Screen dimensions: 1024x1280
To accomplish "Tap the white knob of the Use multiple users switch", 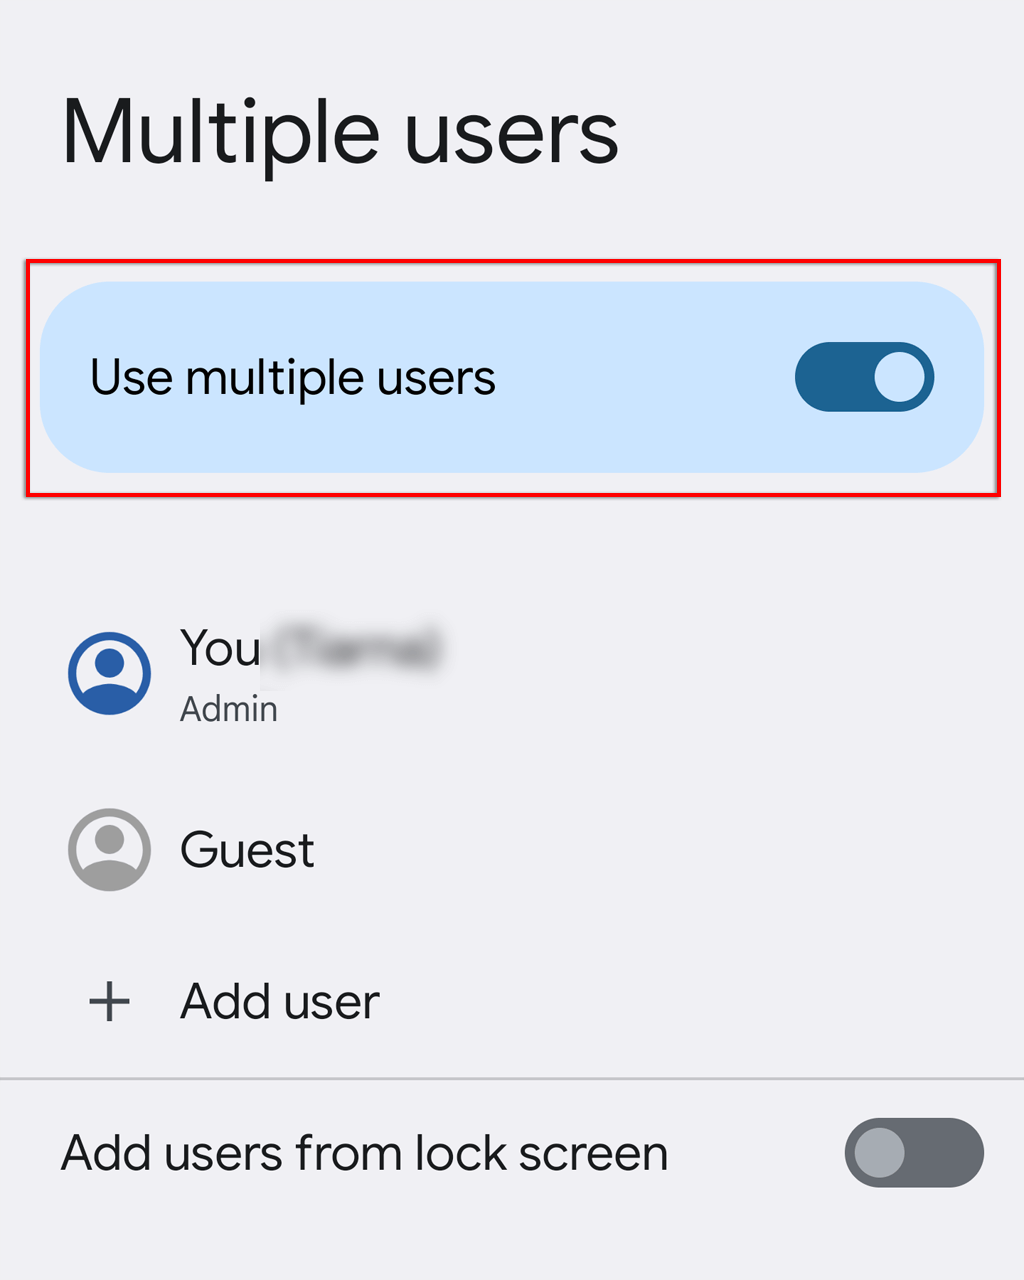I will coord(899,378).
